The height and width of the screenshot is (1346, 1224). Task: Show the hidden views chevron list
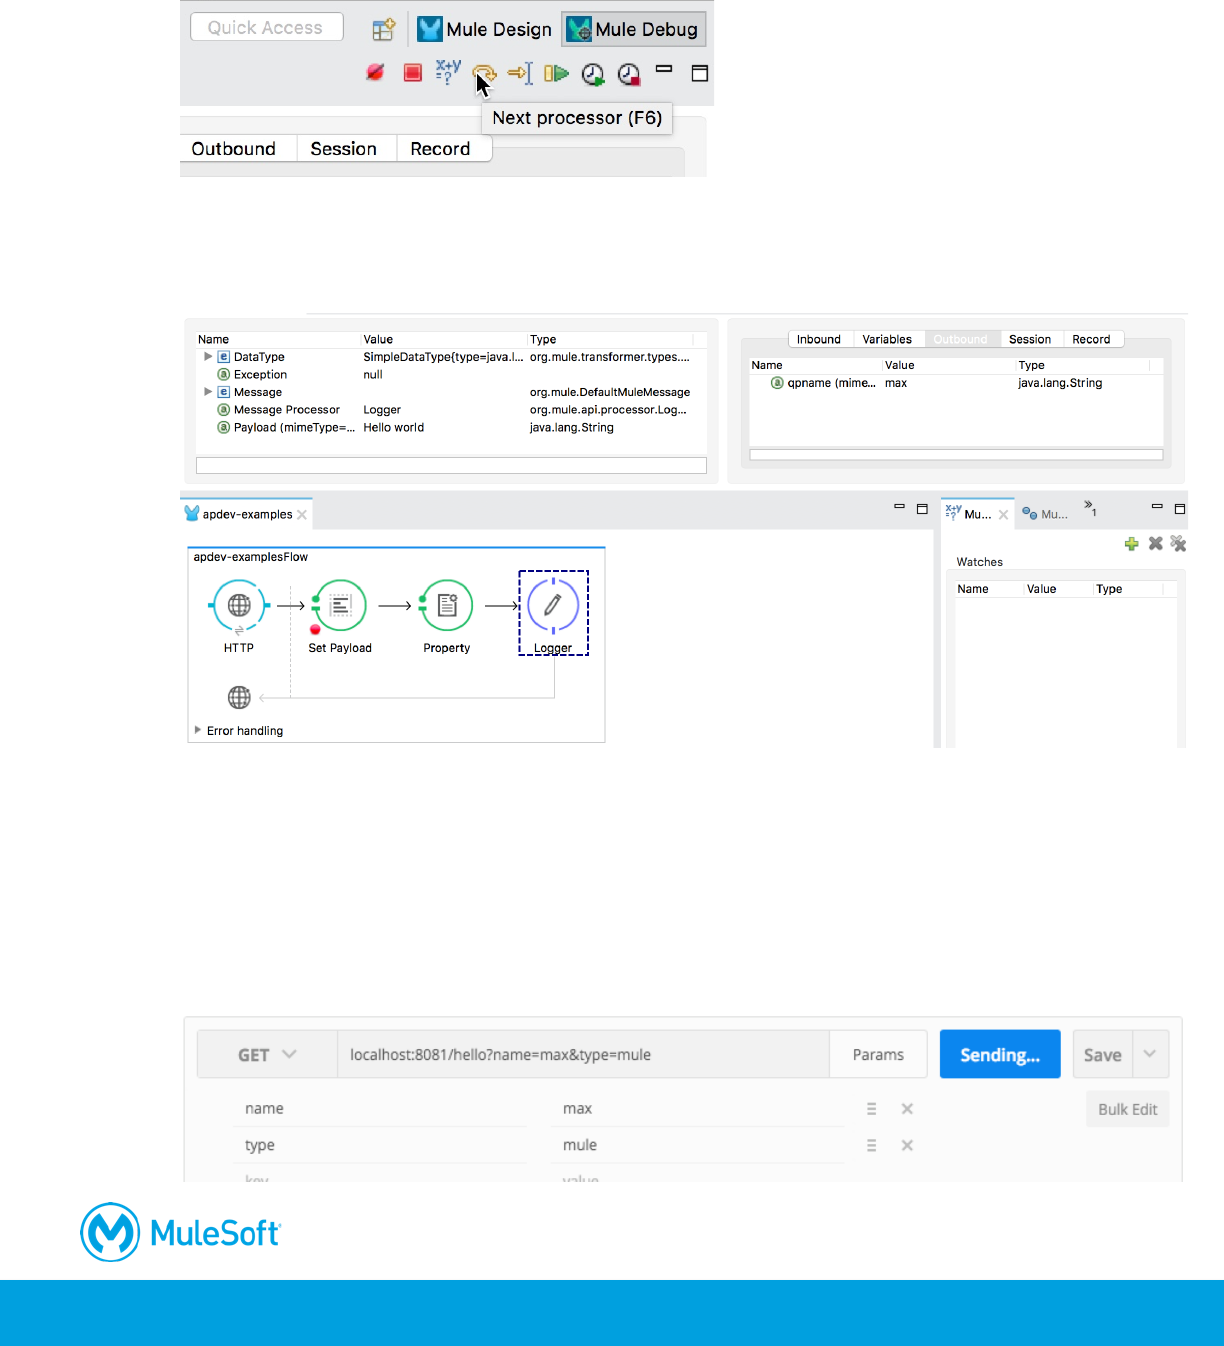click(1091, 508)
